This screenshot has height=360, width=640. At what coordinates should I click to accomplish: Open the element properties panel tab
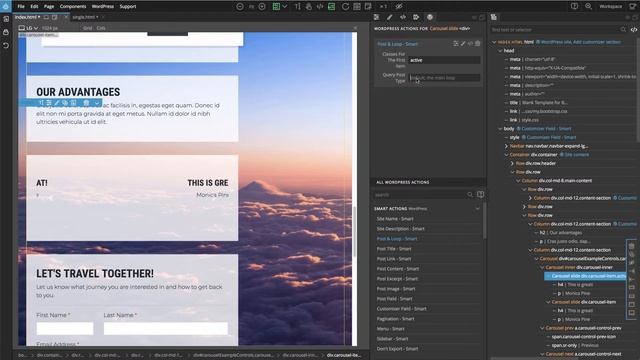pyautogui.click(x=376, y=17)
